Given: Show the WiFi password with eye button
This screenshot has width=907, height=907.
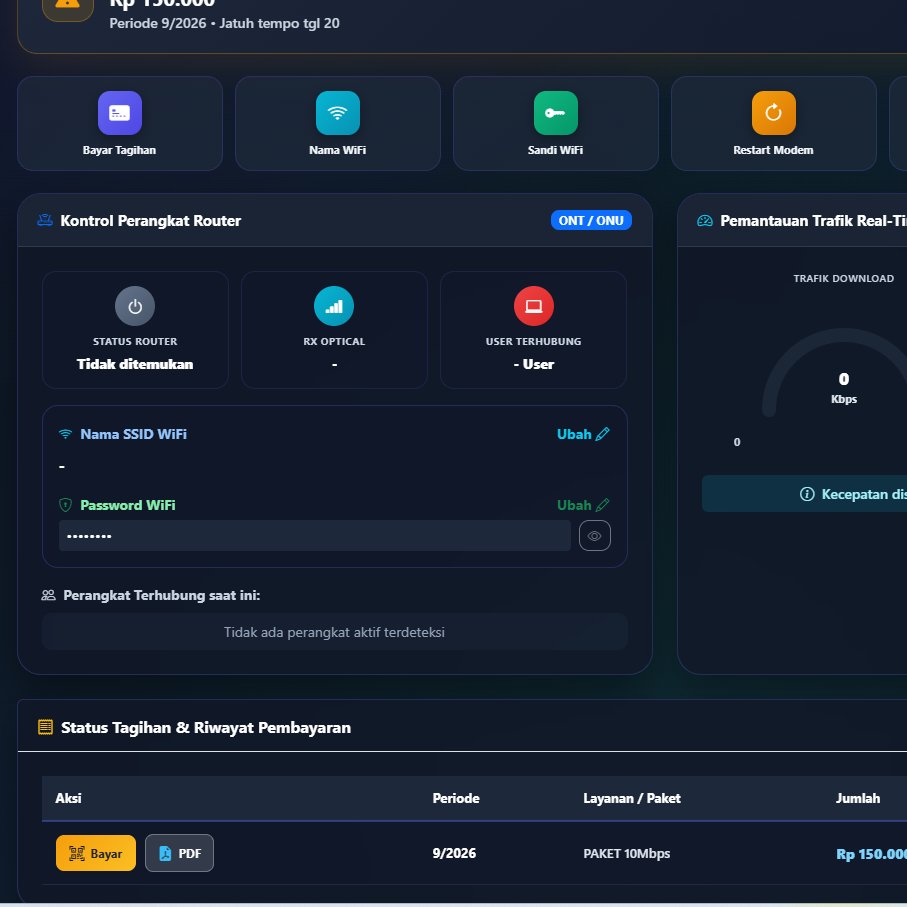Looking at the screenshot, I should 595,536.
